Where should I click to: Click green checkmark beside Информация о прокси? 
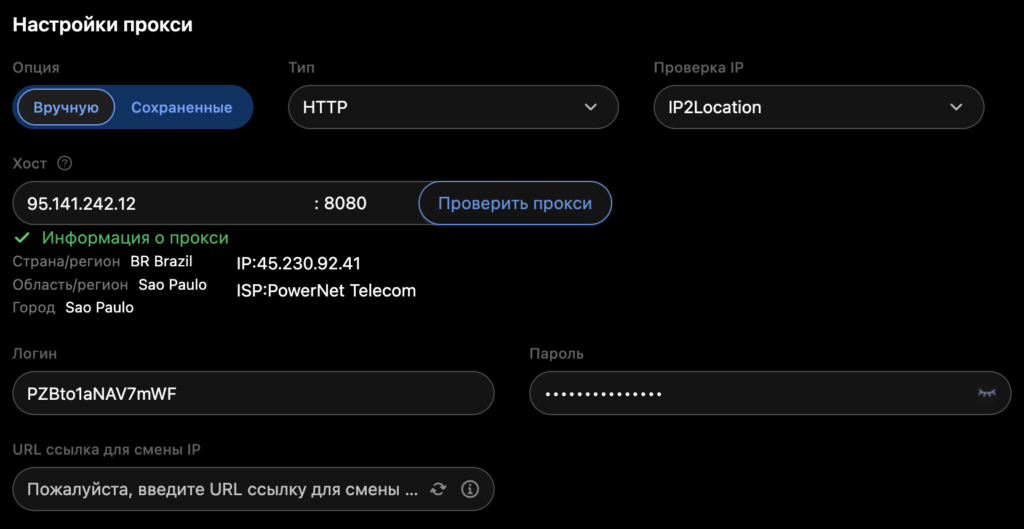point(22,238)
